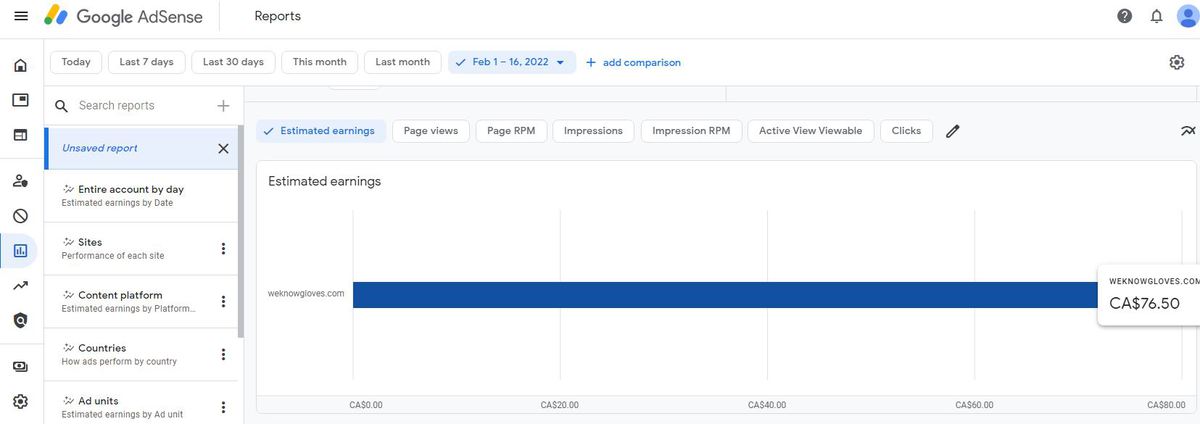Open the Payments sidebar icon
This screenshot has height=424, width=1200.
[x=21, y=367]
